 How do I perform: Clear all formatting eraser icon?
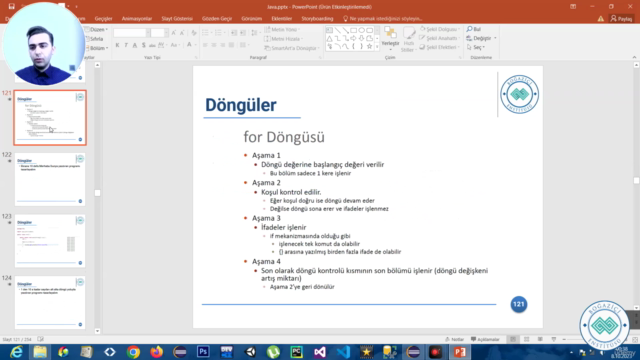pyautogui.click(x=194, y=33)
